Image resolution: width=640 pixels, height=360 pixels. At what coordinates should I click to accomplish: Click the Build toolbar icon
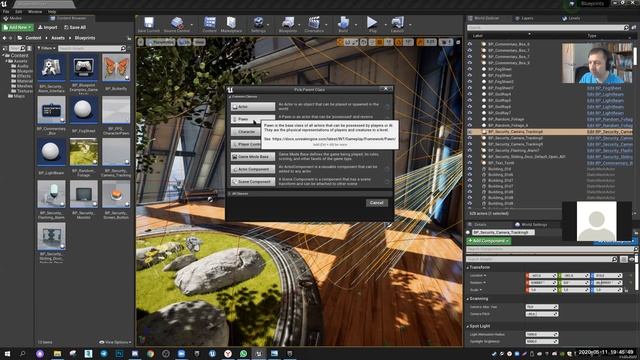coord(343,24)
